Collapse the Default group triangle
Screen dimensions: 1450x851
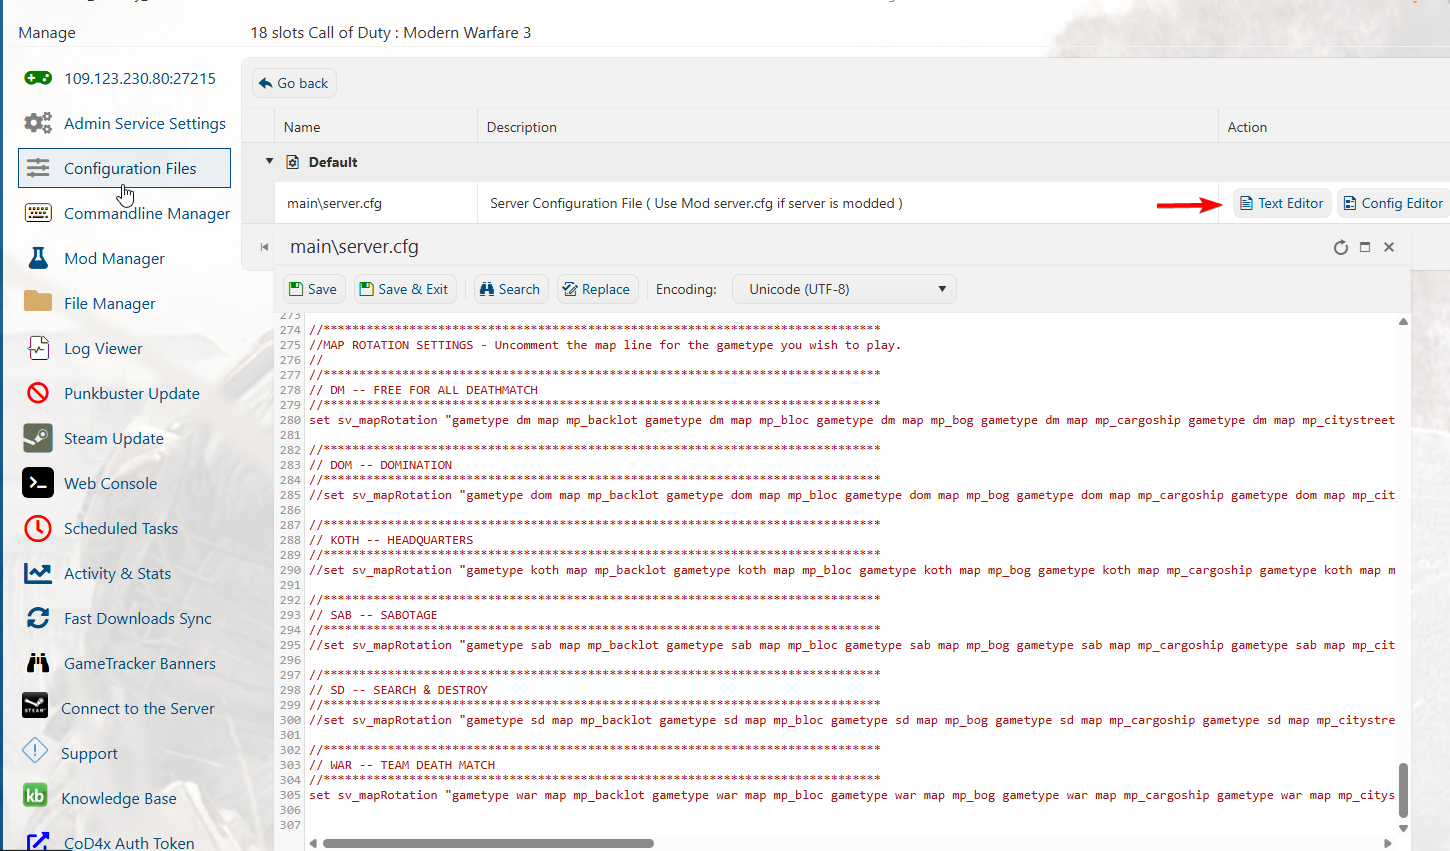coord(269,161)
